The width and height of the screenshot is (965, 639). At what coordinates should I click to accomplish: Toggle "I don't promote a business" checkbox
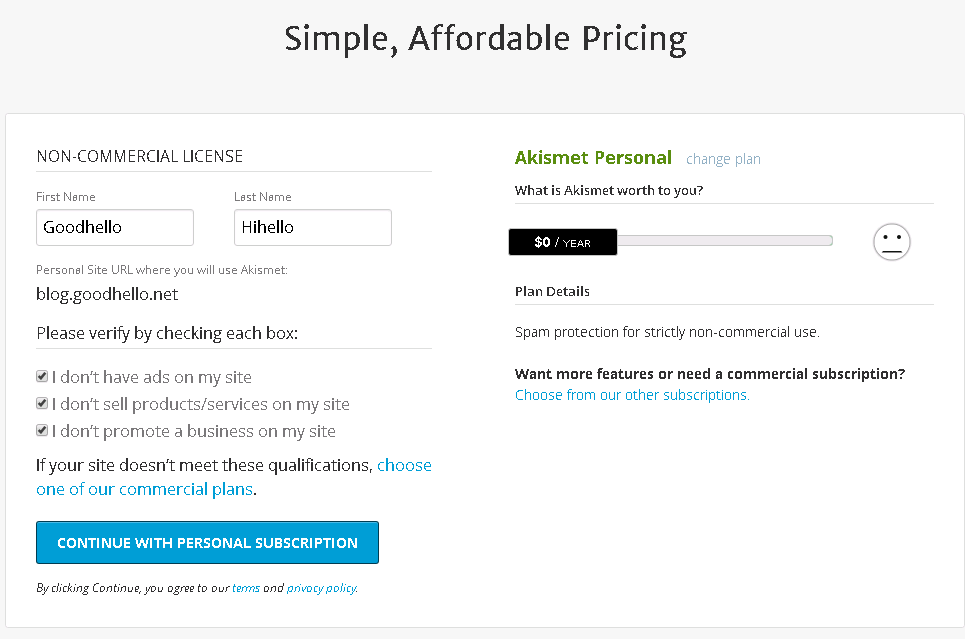42,431
